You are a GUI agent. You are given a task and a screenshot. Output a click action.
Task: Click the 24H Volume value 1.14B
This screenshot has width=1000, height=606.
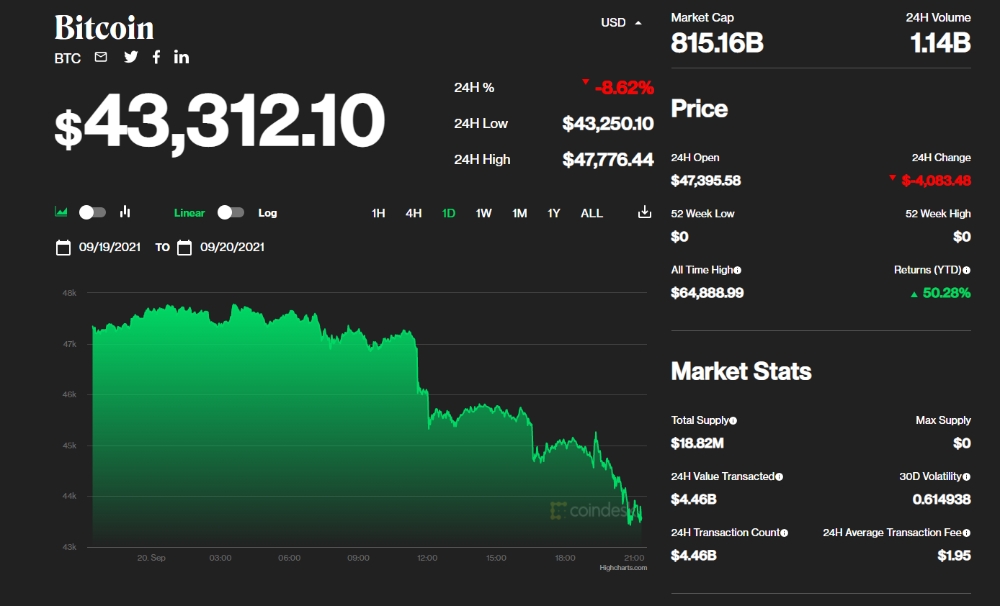click(x=940, y=43)
